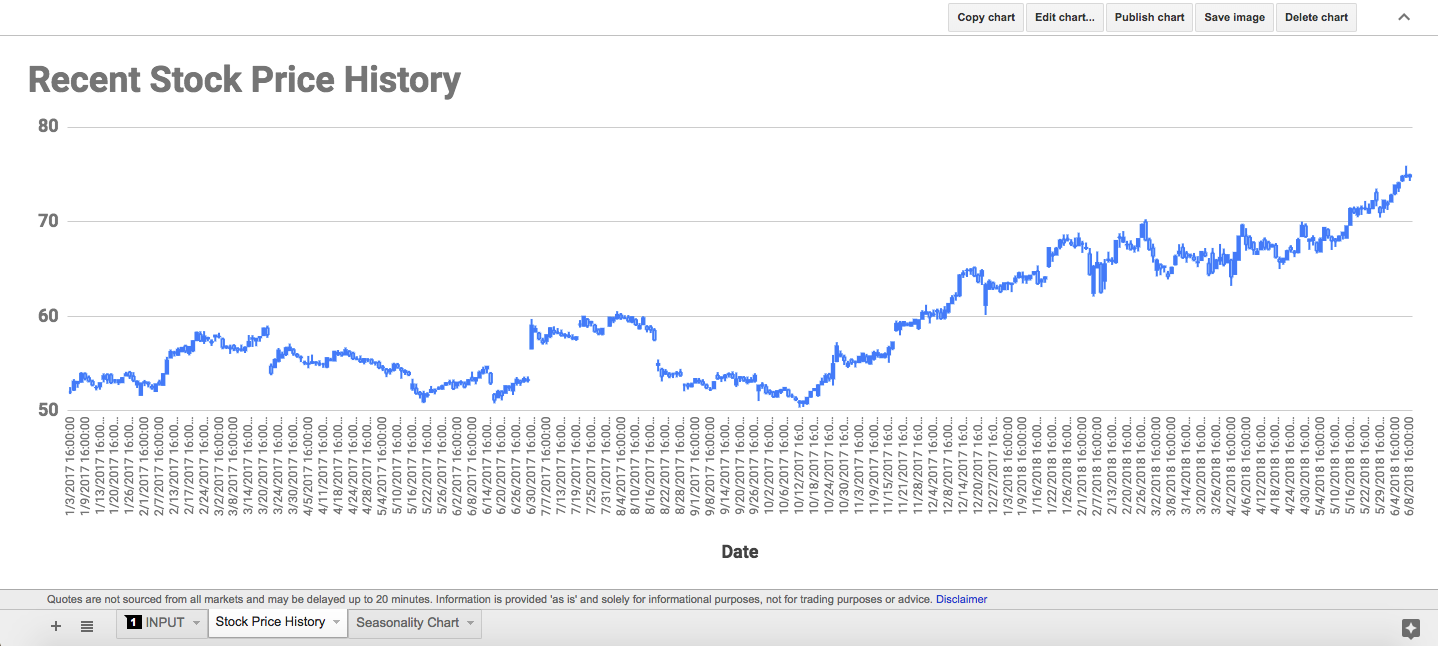Viewport: 1438px width, 646px height.
Task: Switch to the Seasonality Chart tab
Action: point(408,622)
